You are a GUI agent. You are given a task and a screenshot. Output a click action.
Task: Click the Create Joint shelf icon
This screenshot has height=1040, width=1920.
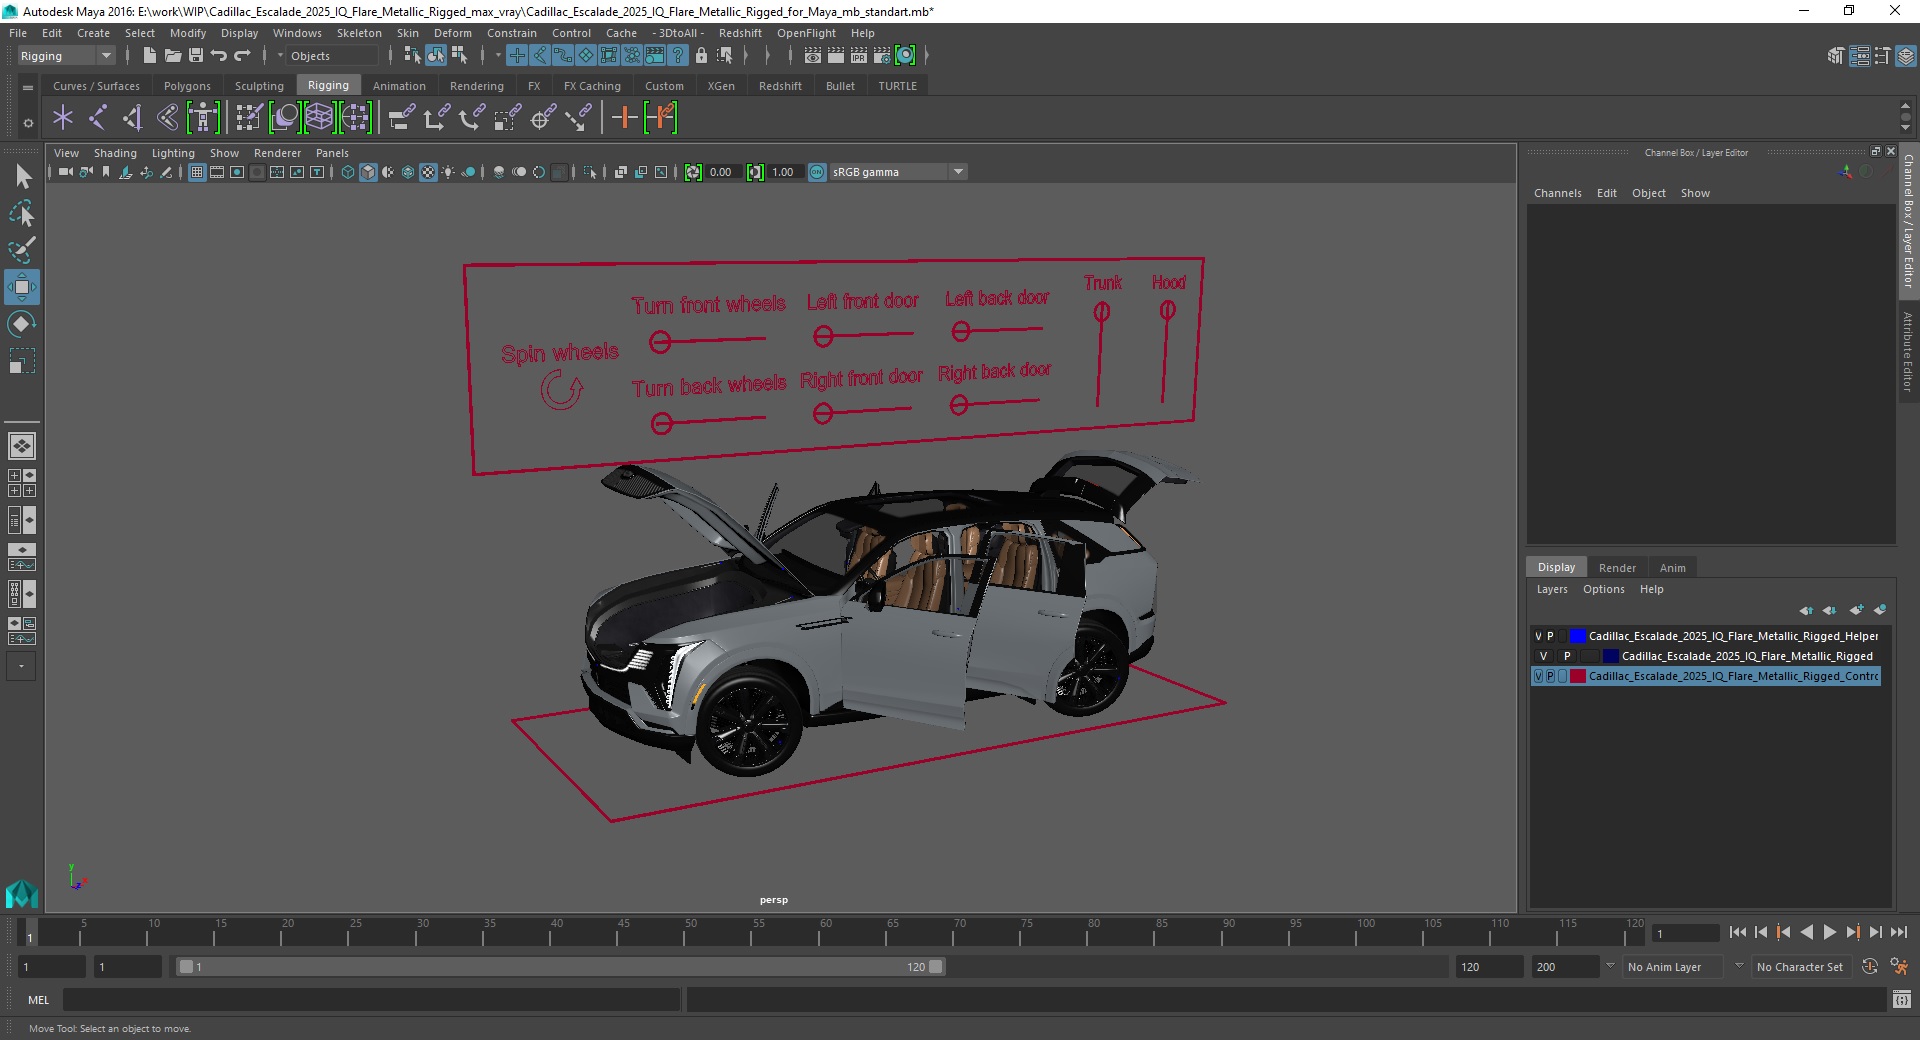pyautogui.click(x=98, y=118)
